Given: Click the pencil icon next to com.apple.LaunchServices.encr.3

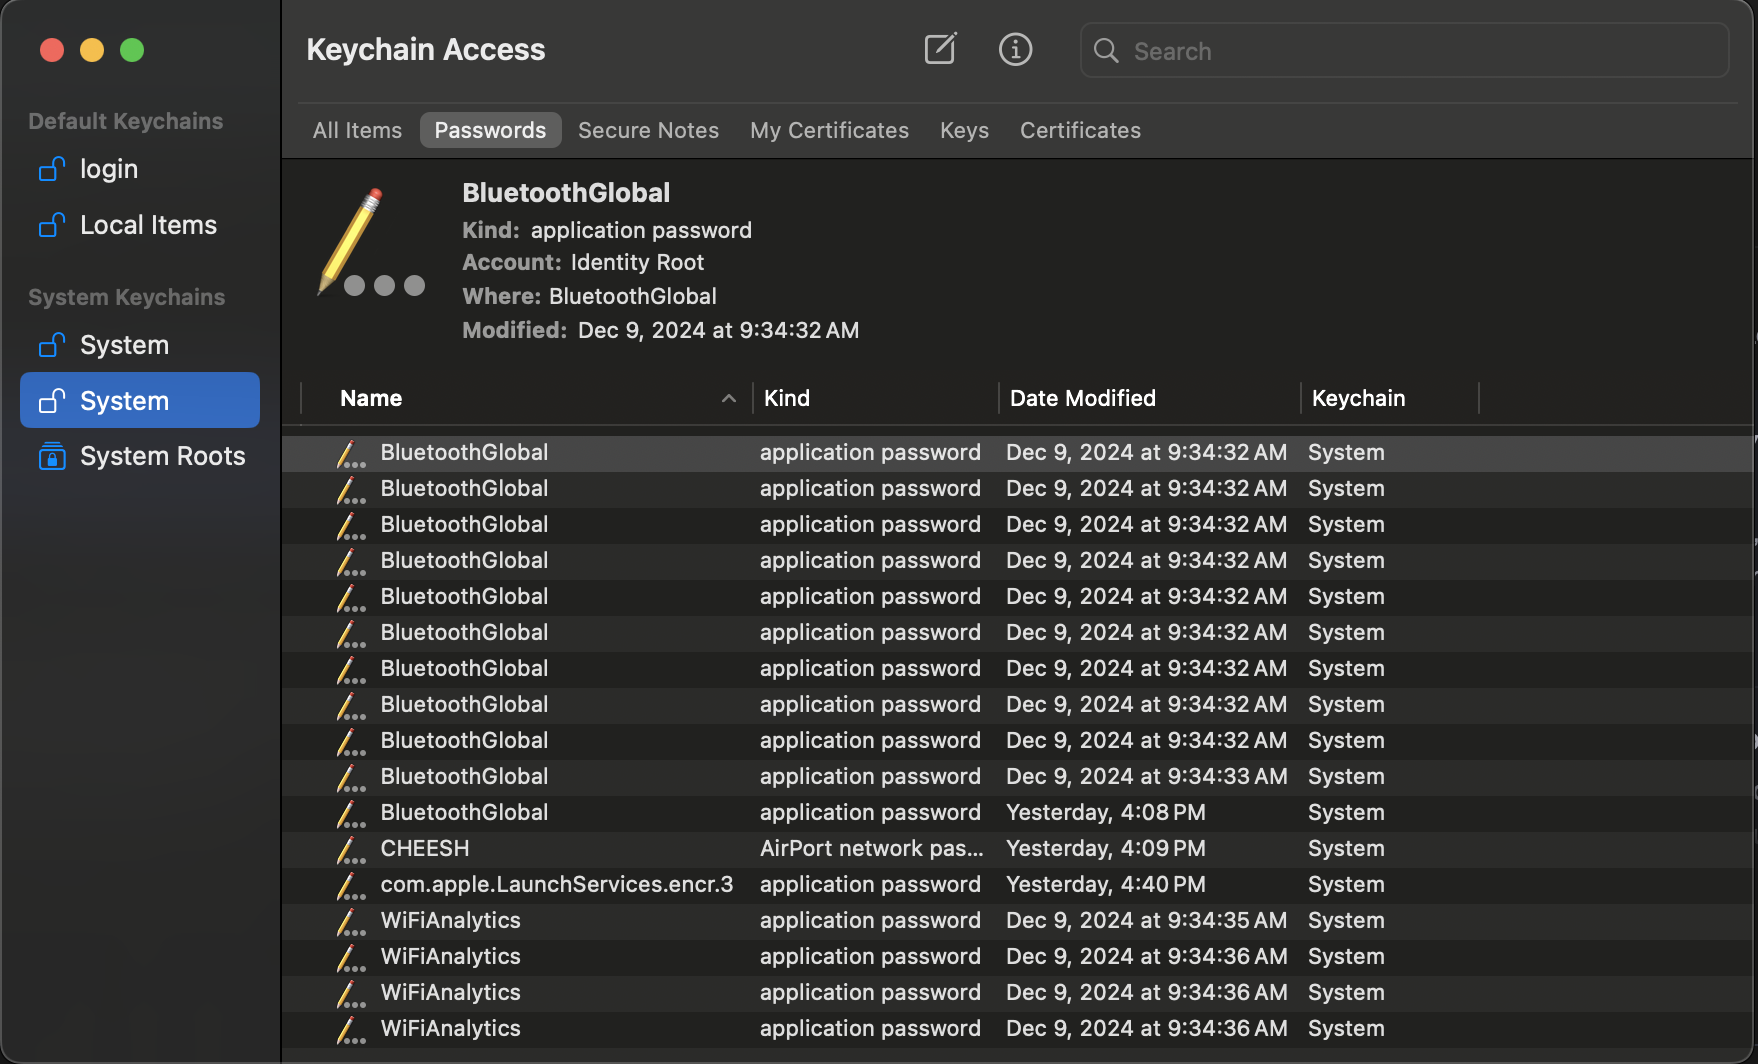Looking at the screenshot, I should 349,885.
